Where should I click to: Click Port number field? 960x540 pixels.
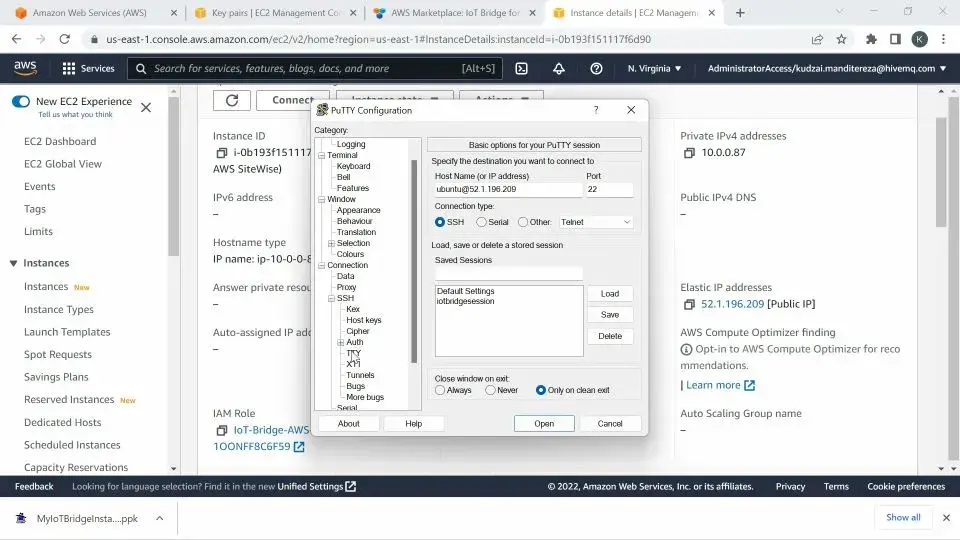[x=609, y=190]
